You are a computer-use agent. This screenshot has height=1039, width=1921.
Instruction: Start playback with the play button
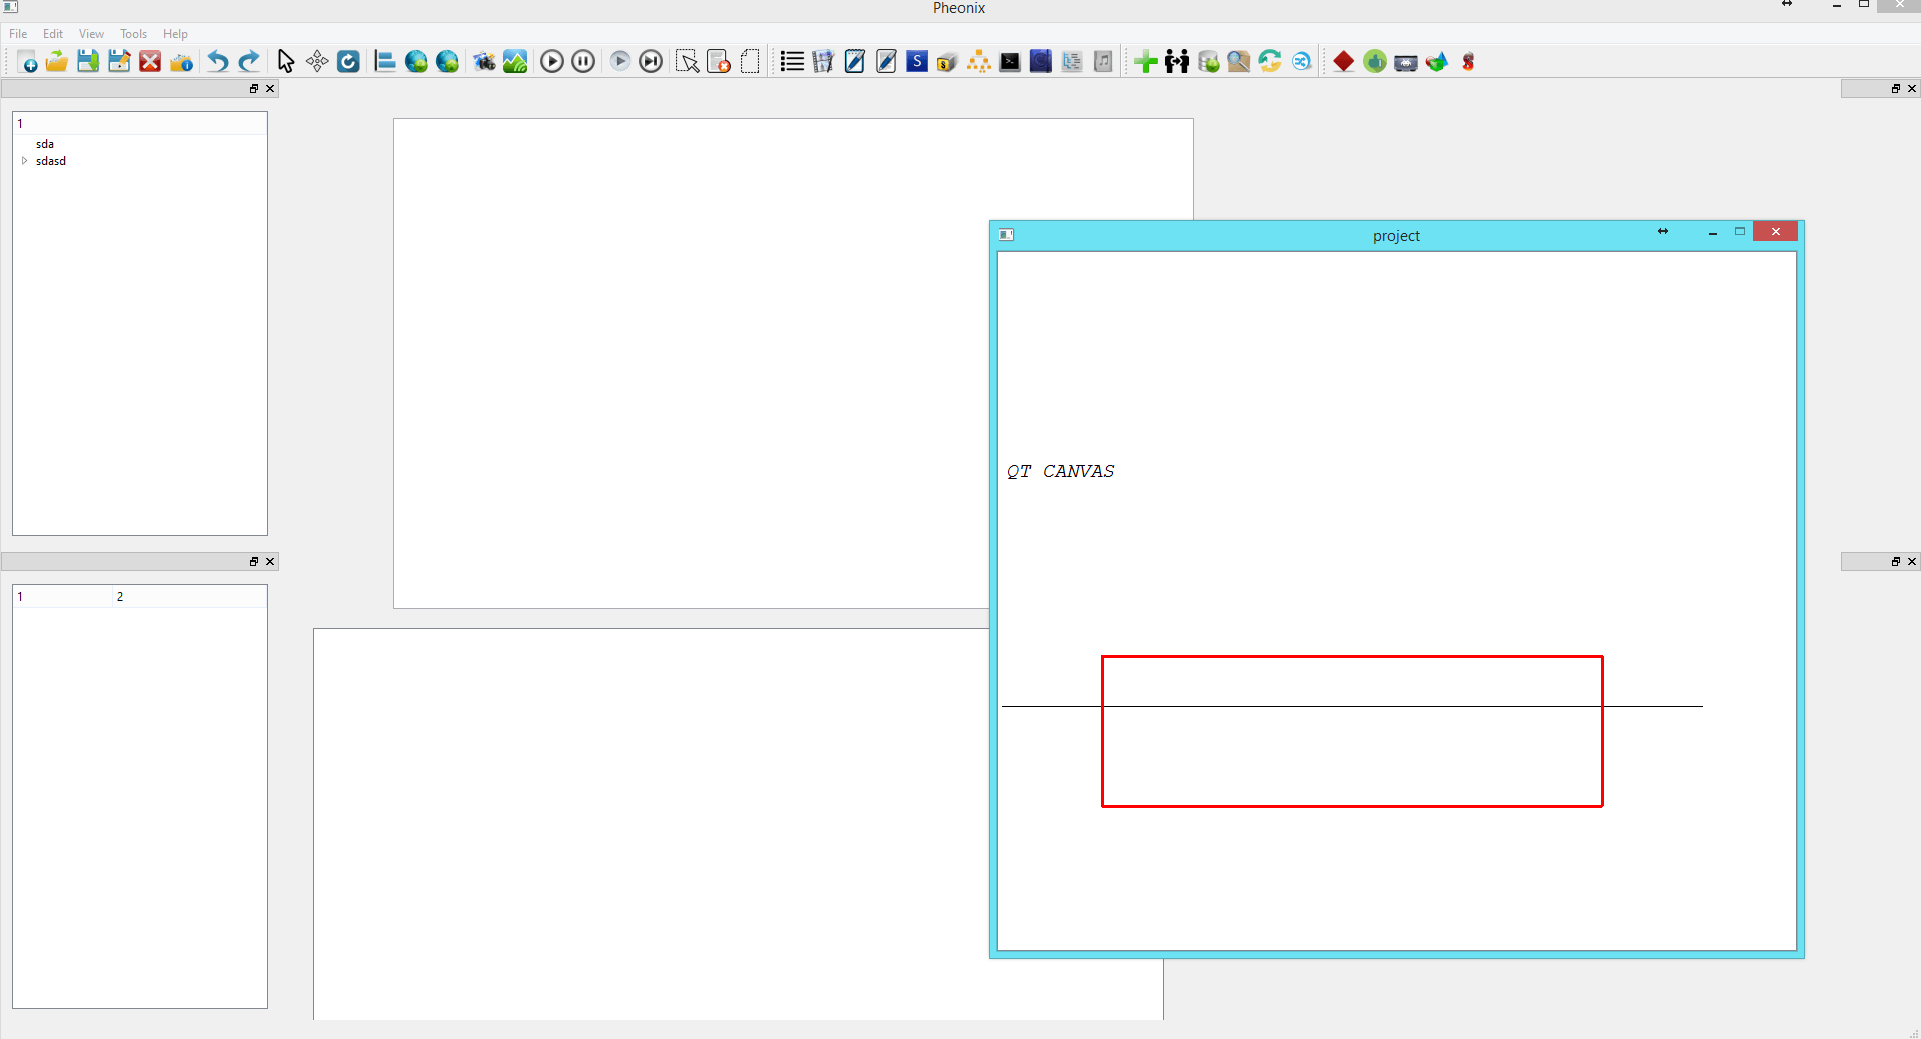[x=552, y=62]
